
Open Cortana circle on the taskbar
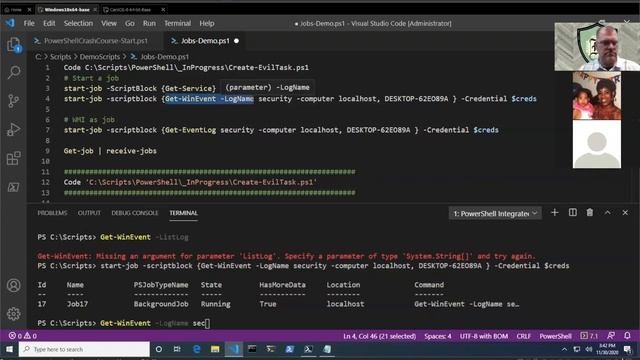tap(159, 349)
